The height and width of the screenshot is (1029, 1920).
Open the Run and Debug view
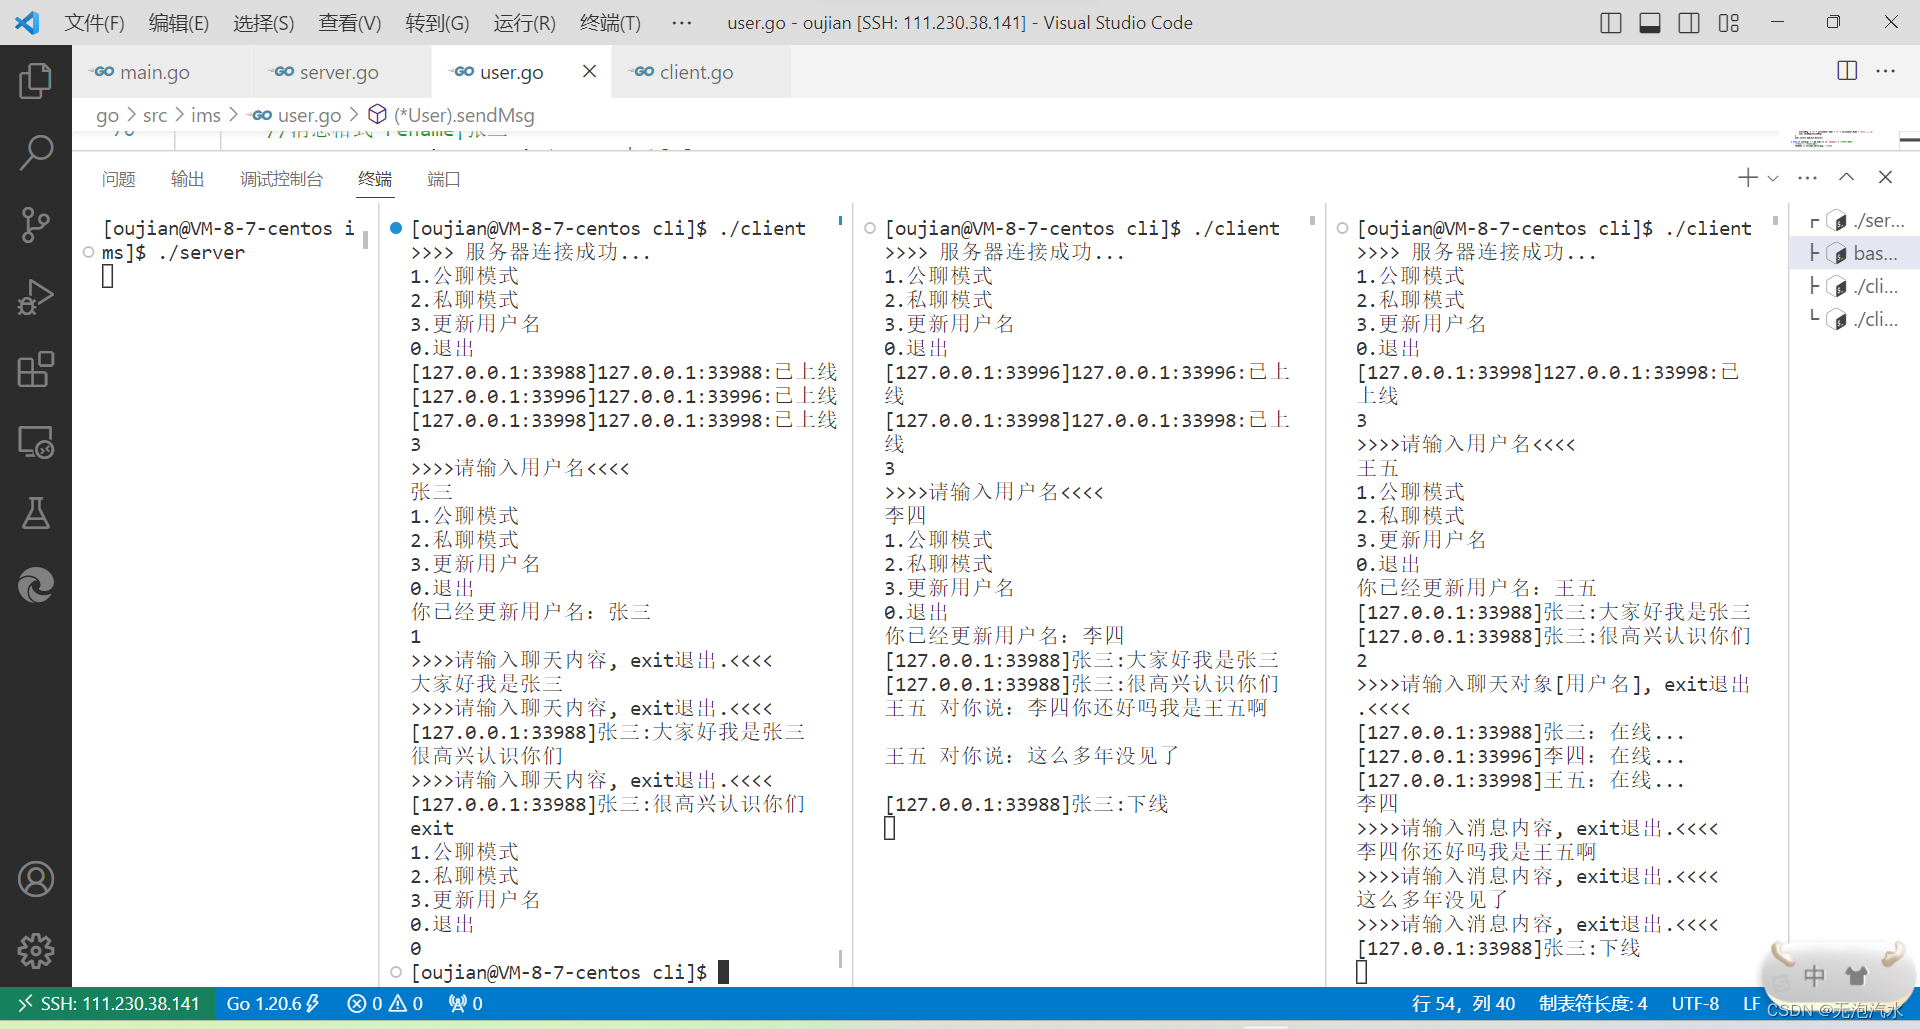(36, 297)
